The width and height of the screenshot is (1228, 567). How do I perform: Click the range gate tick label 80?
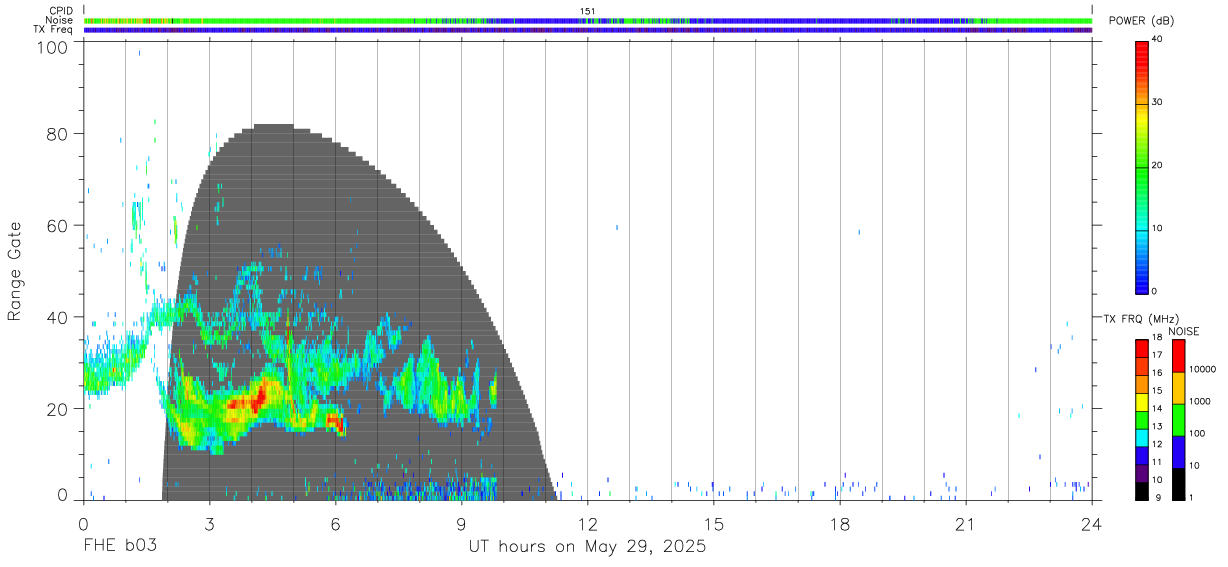58,134
